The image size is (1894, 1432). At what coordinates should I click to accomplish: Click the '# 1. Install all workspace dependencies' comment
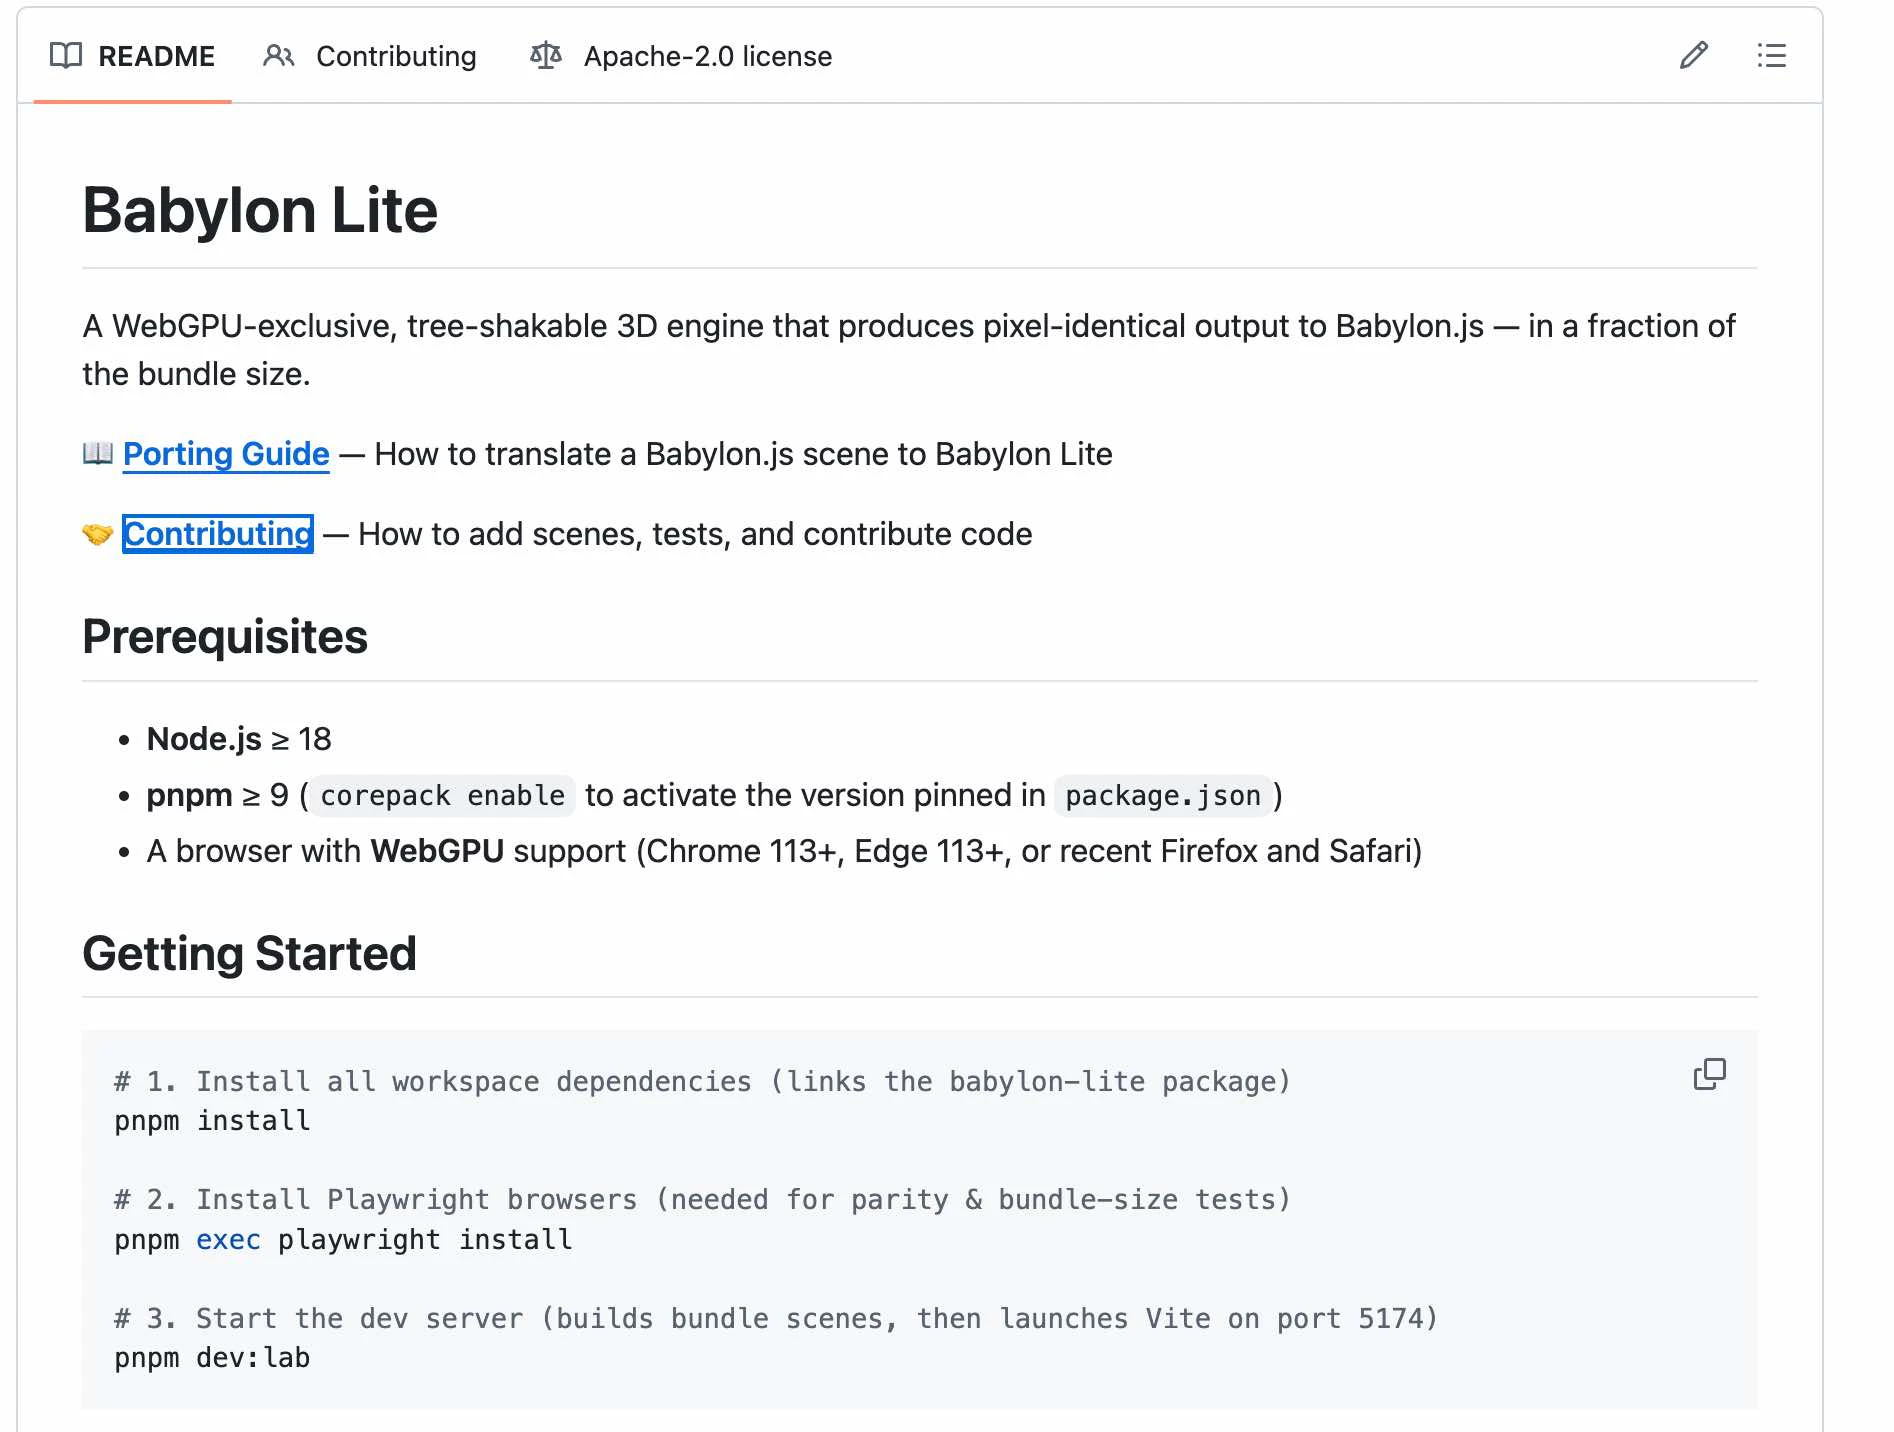[x=702, y=1082]
